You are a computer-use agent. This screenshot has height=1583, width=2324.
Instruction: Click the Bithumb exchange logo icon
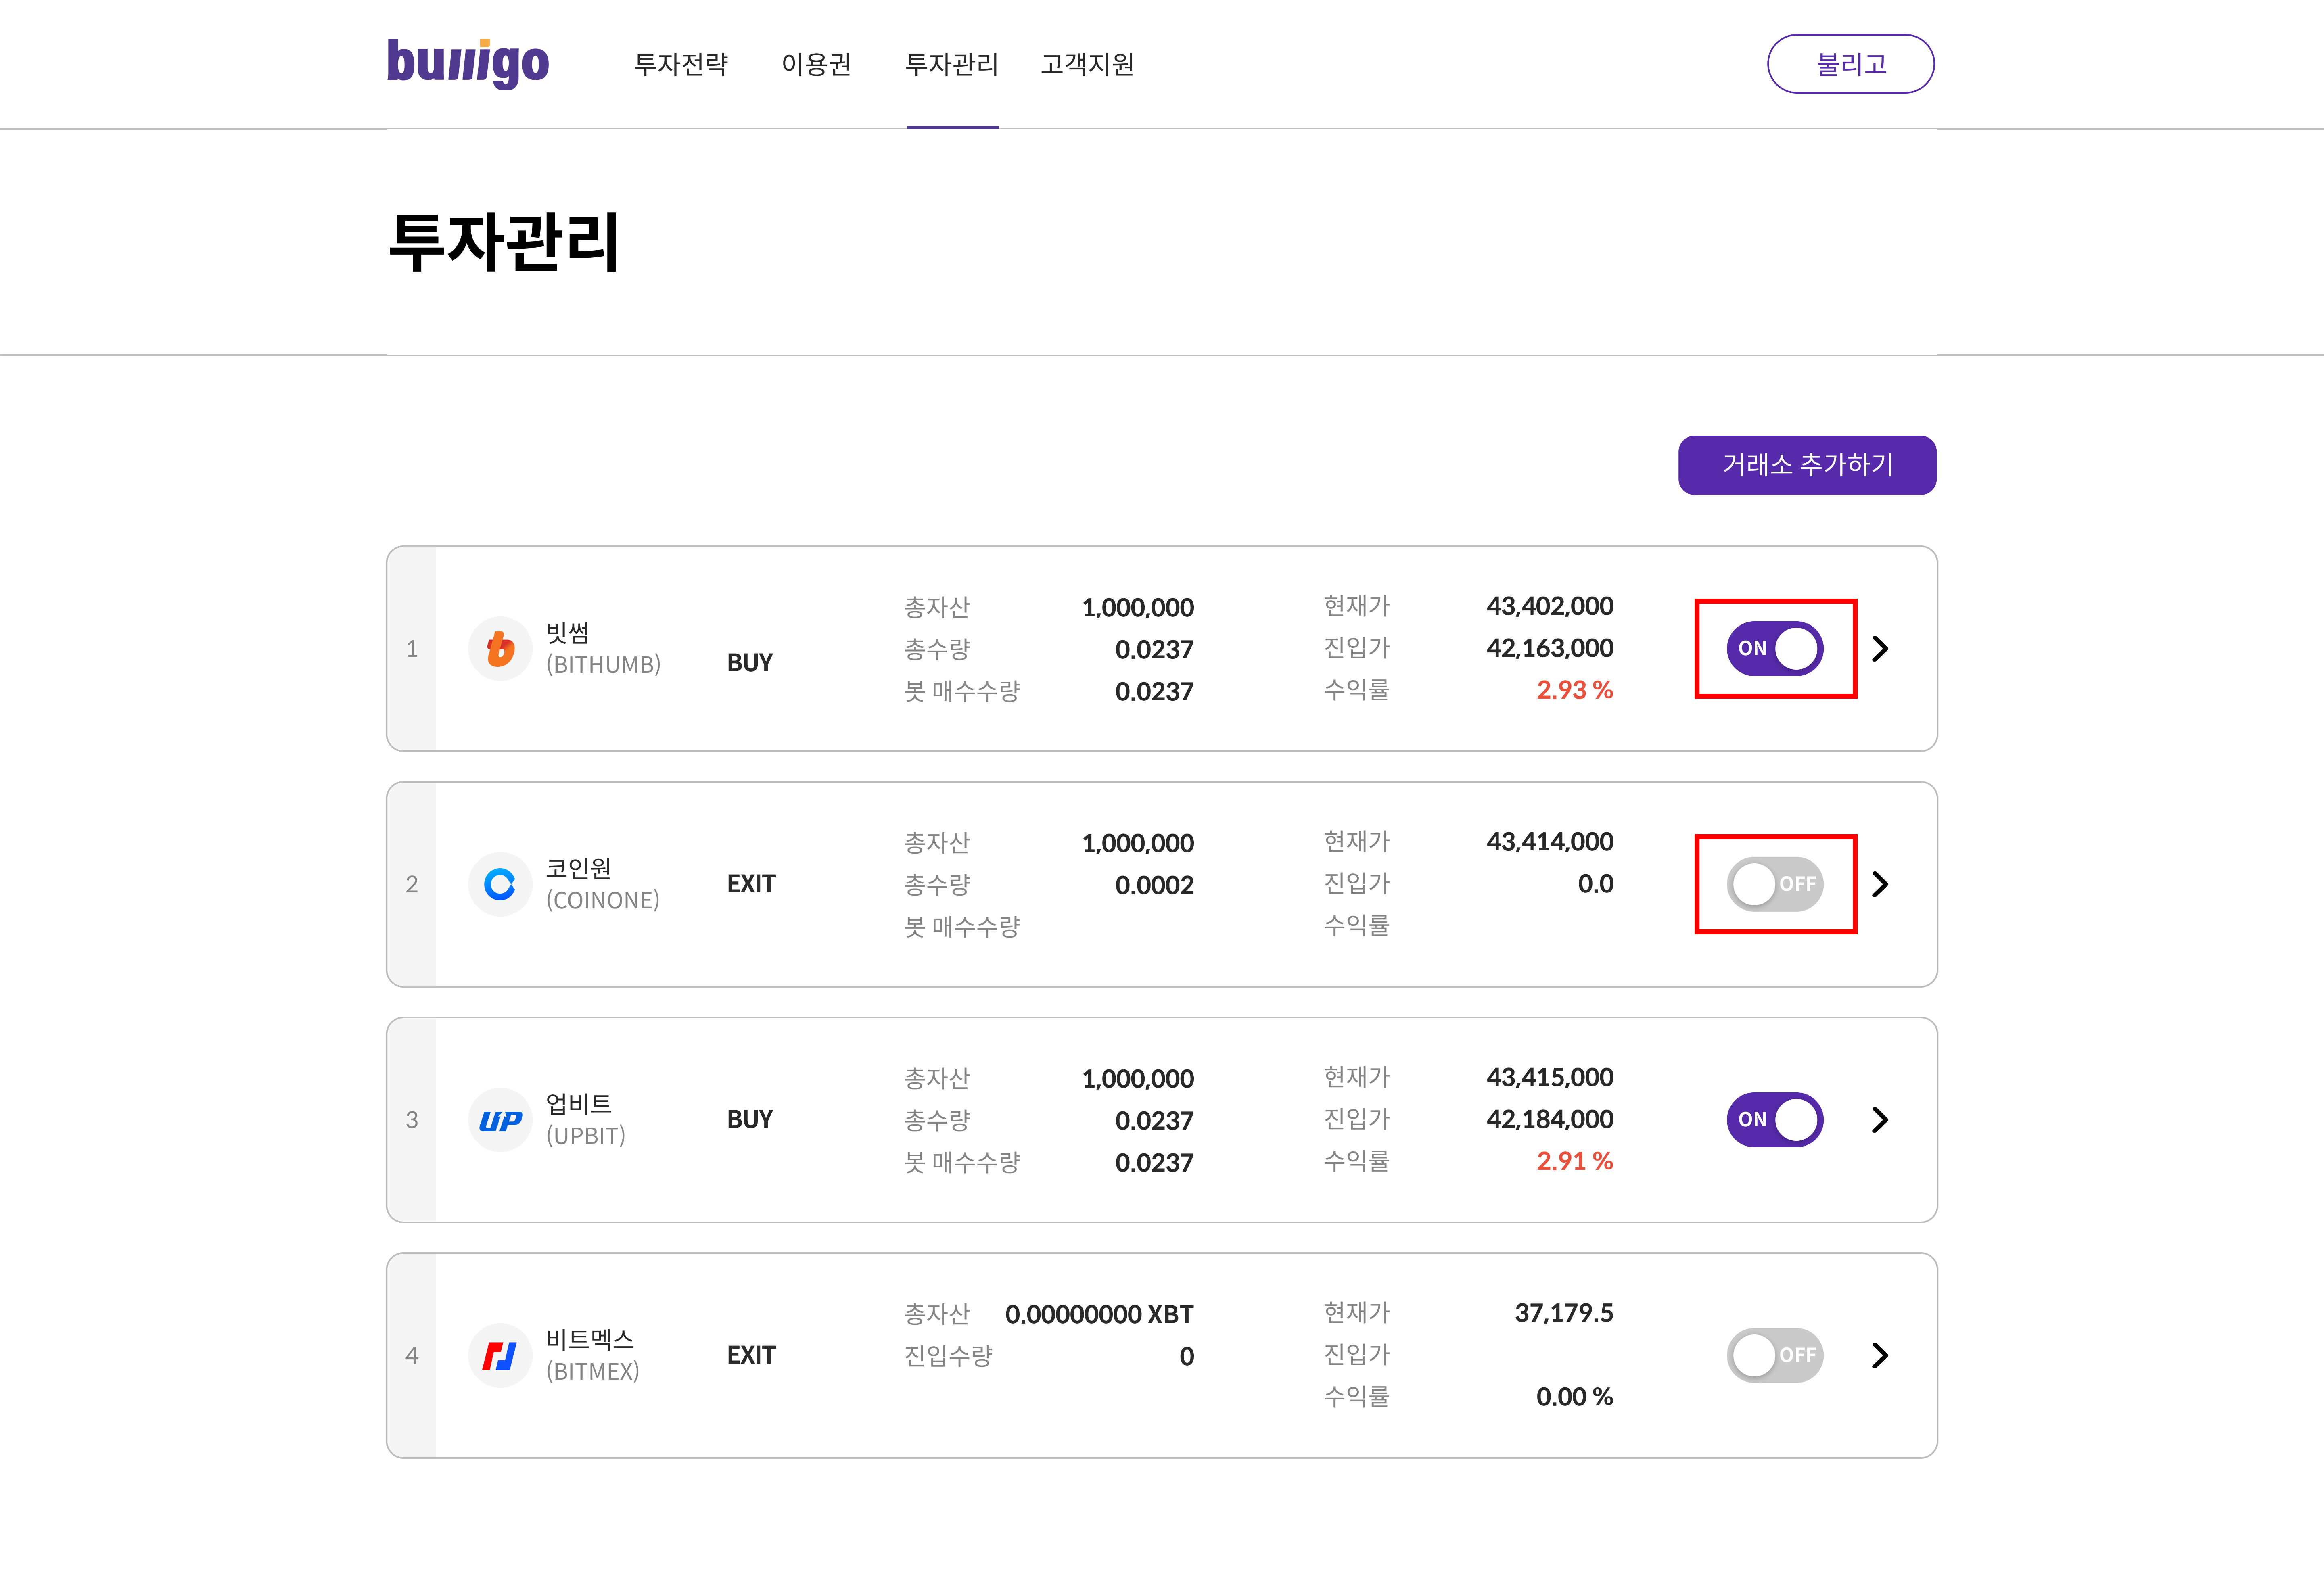500,649
